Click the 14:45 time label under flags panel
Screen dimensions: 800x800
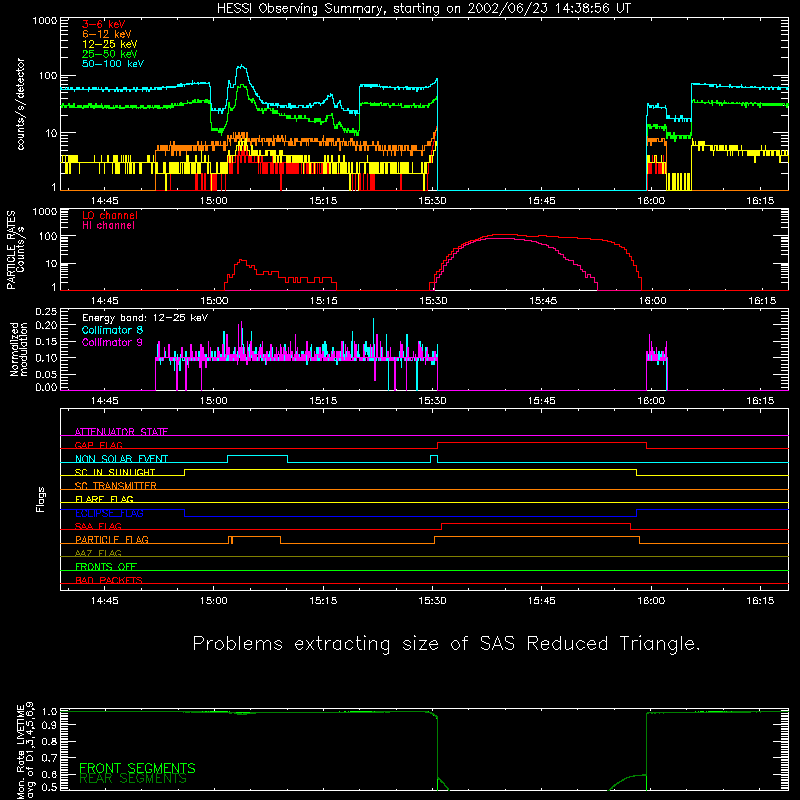105,601
